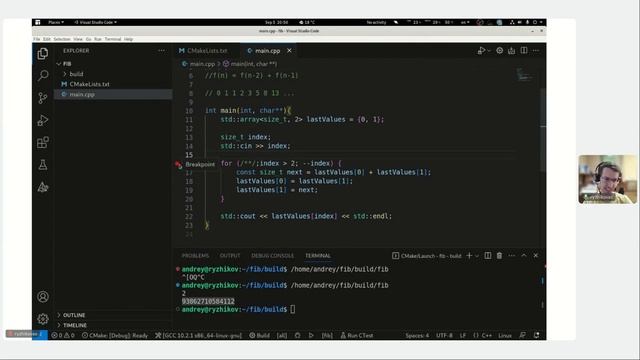Select the main.cpp editor tab
Viewport: 640px width, 360px height.
(267, 51)
